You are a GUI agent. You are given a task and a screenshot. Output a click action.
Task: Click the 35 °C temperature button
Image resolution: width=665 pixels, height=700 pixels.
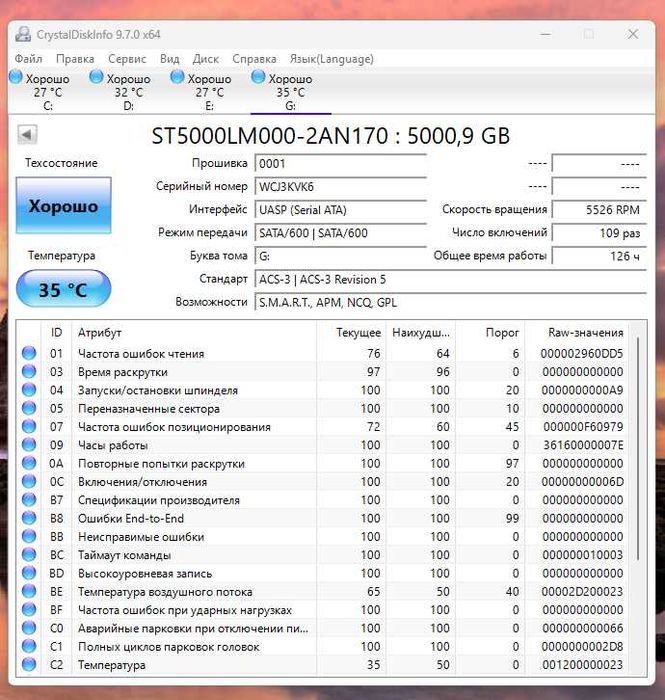[x=63, y=289]
